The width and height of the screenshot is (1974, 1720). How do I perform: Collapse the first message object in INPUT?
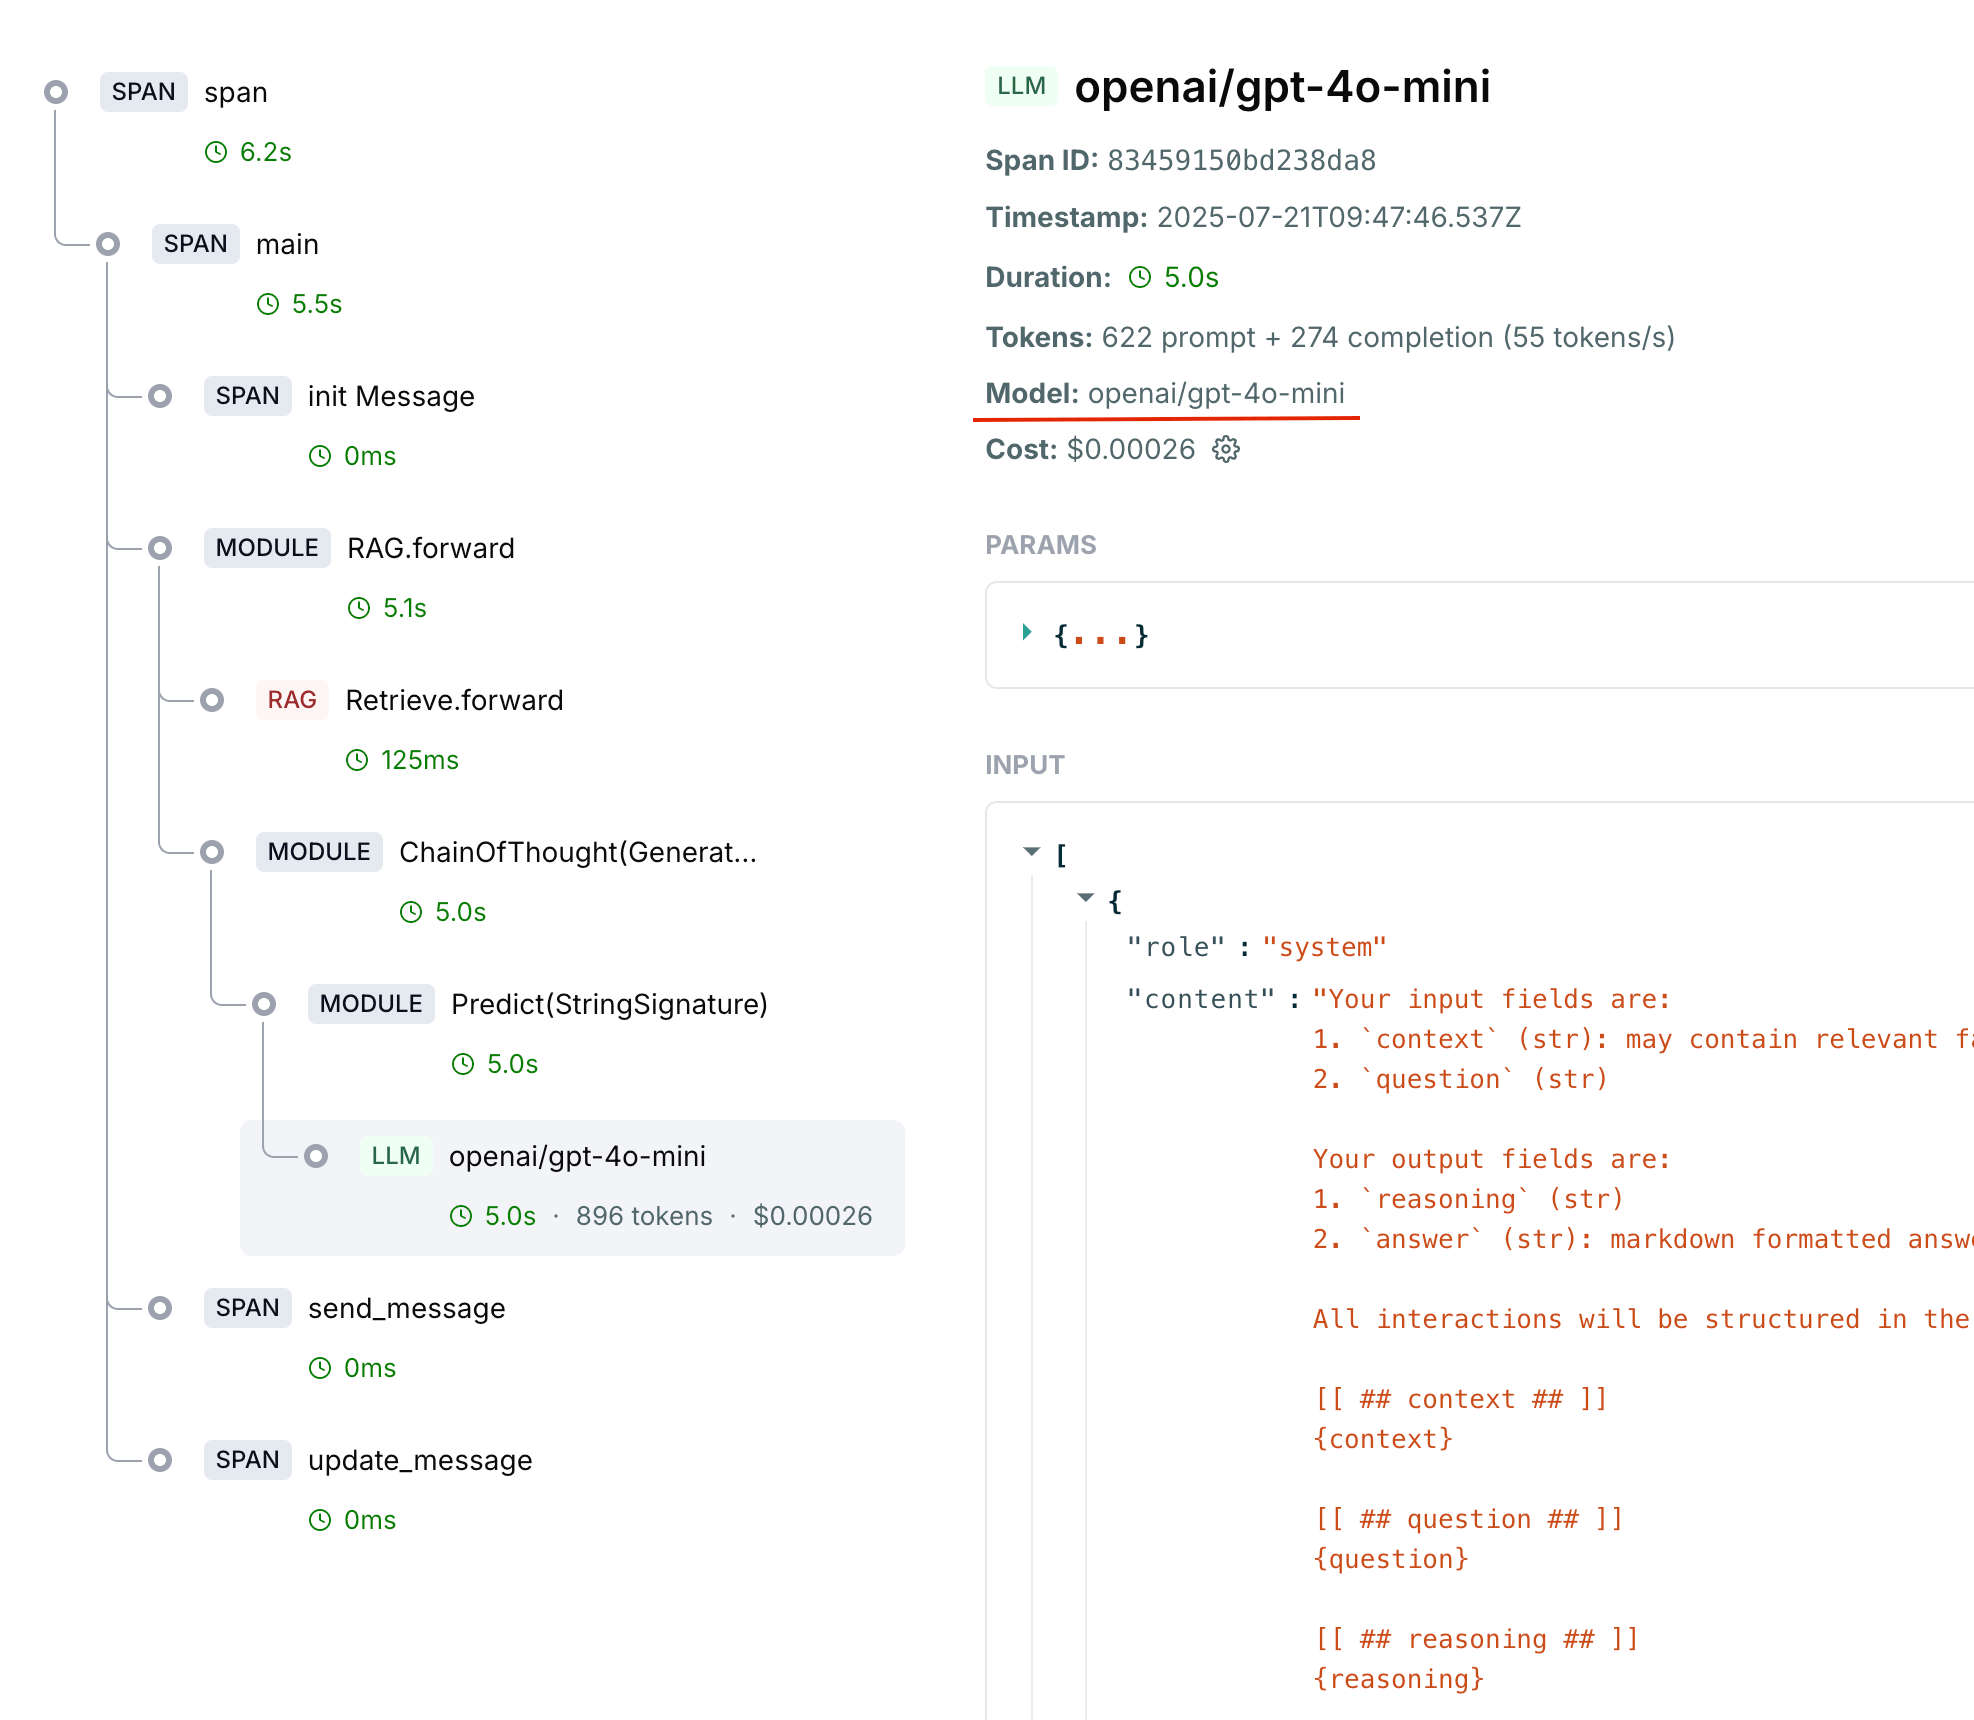pos(1086,898)
